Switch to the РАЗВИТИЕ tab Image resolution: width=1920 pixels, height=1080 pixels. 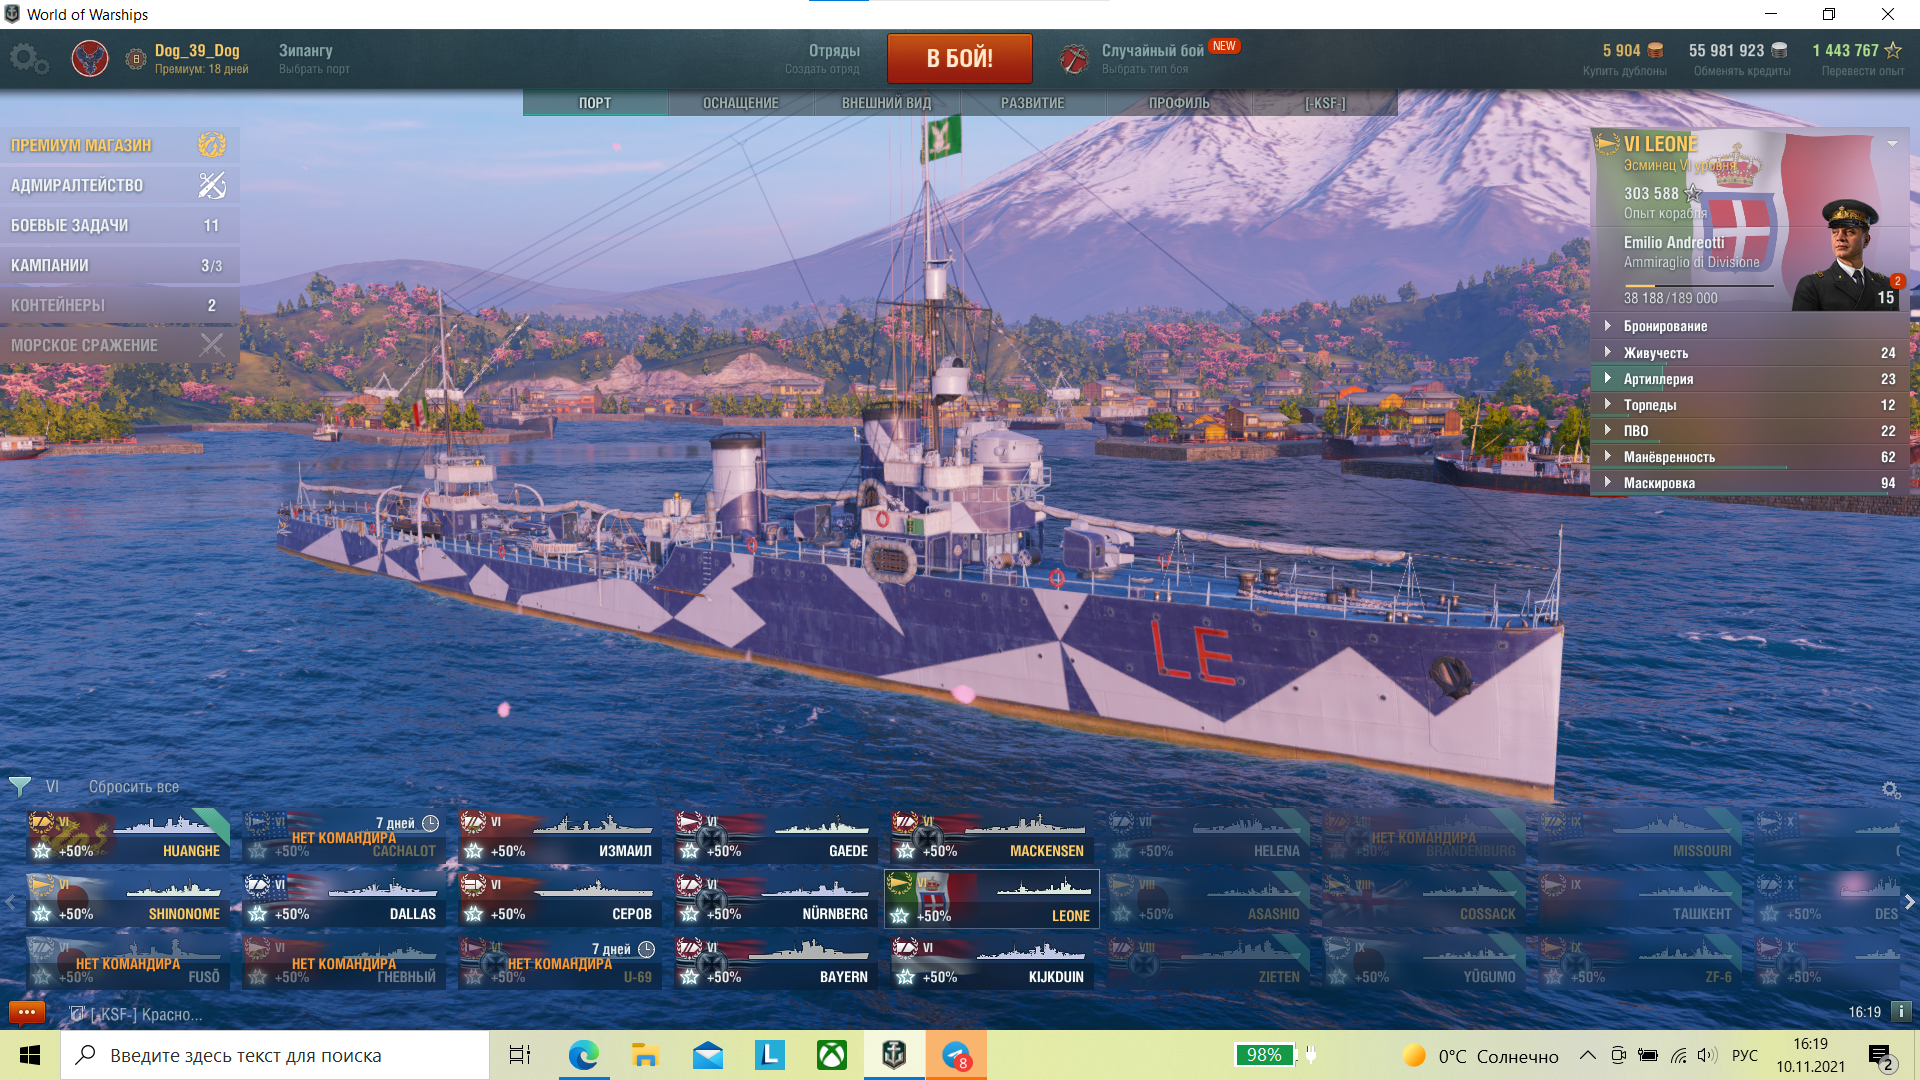pos(1033,103)
